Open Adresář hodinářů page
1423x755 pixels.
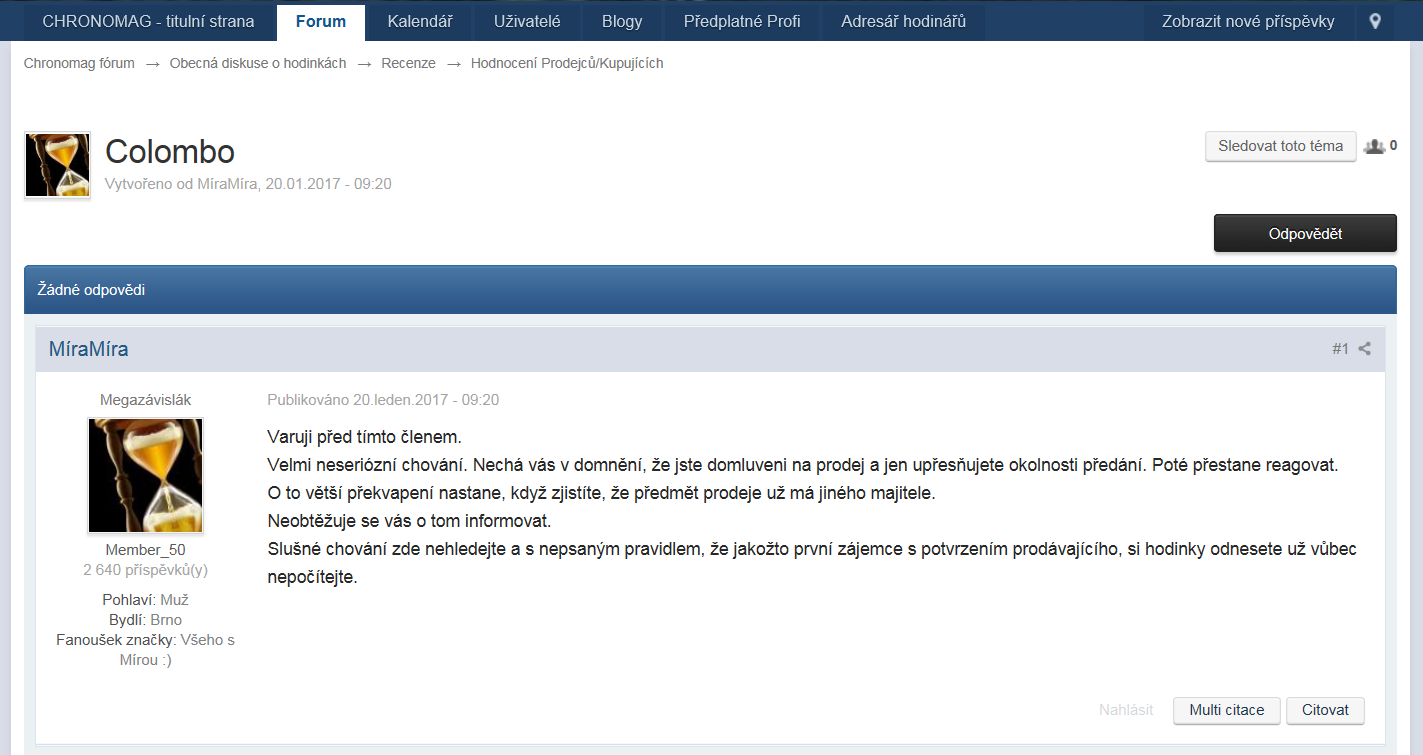tap(903, 21)
